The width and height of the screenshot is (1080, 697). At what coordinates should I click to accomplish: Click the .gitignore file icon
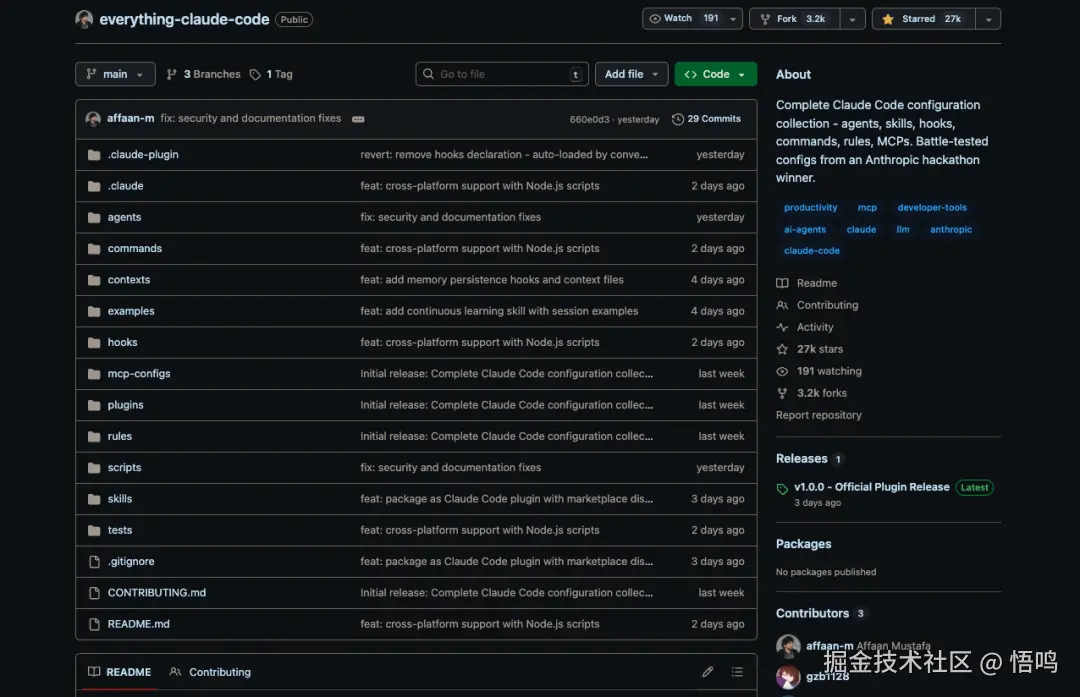(94, 562)
